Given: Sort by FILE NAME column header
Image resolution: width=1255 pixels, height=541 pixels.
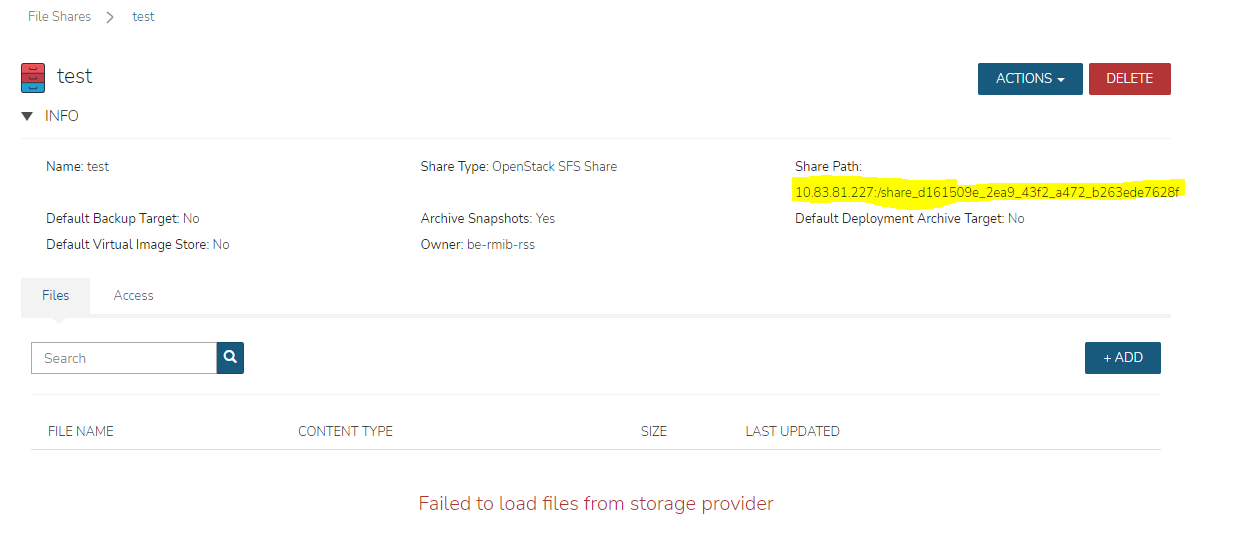Looking at the screenshot, I should [81, 432].
